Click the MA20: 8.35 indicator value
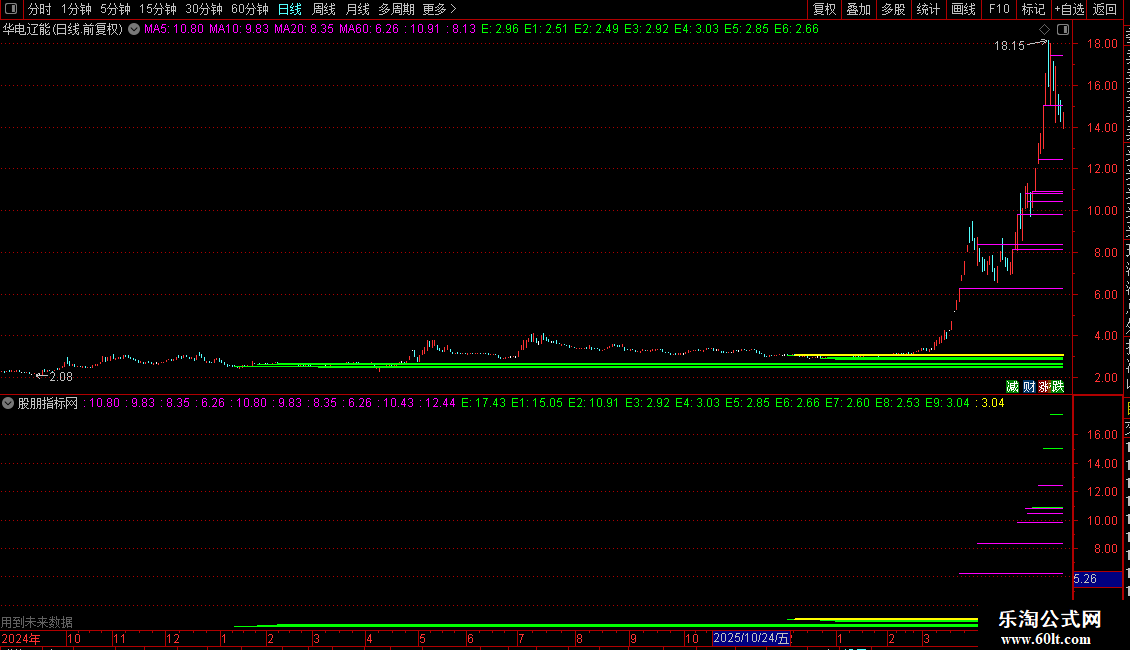1130x650 pixels. [303, 30]
